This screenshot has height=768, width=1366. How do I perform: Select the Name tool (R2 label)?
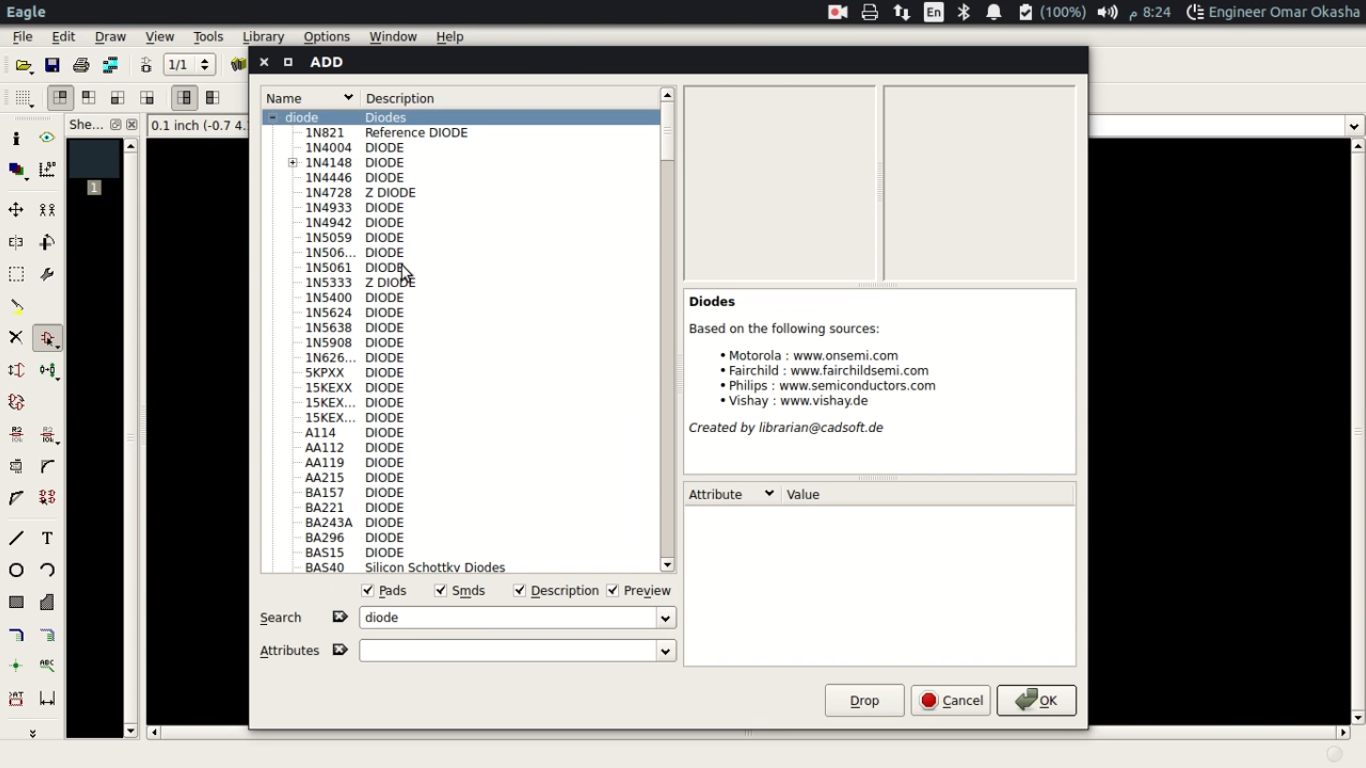(16, 434)
